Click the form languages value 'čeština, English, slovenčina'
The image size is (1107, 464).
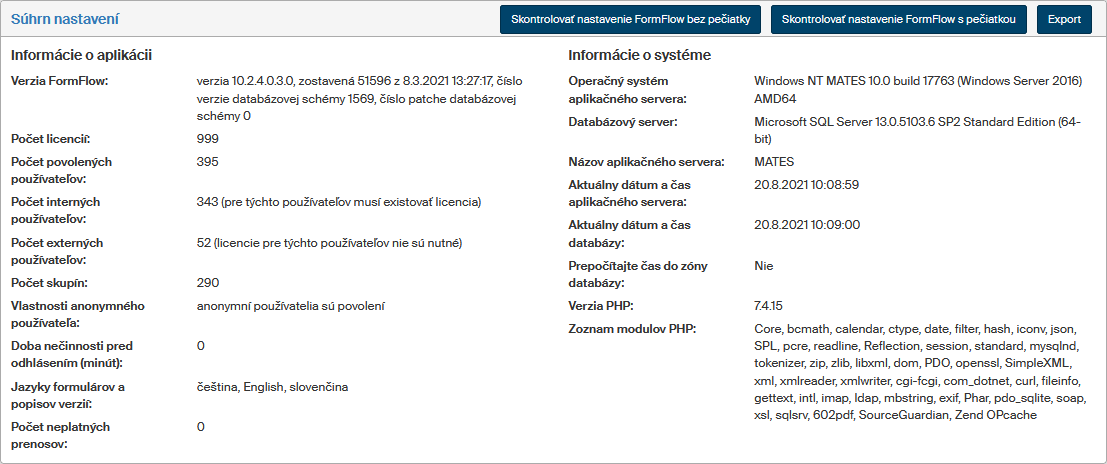pyautogui.click(x=272, y=387)
